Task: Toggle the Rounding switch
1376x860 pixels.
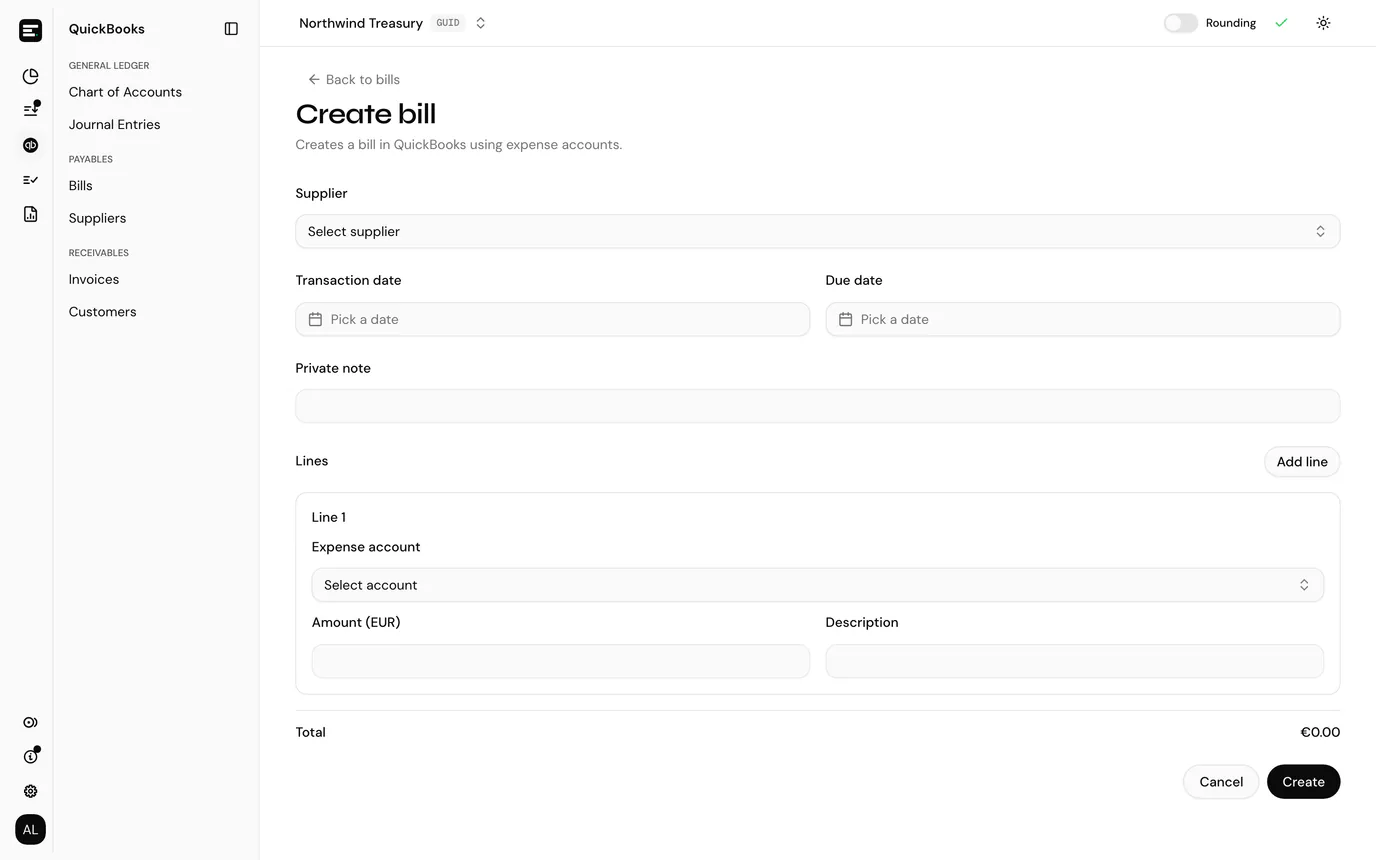Action: (1180, 23)
